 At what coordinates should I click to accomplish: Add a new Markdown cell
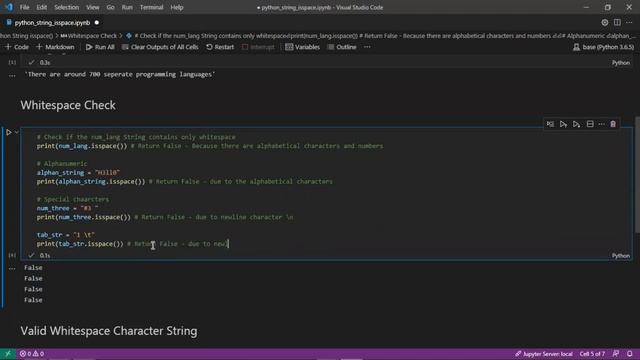click(55, 47)
